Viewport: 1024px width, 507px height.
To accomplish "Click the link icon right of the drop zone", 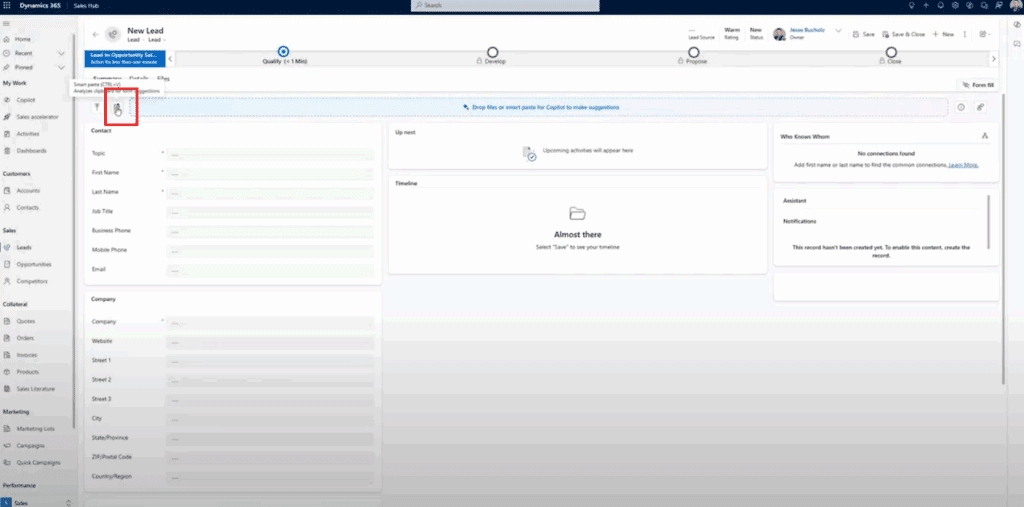I will tap(980, 107).
